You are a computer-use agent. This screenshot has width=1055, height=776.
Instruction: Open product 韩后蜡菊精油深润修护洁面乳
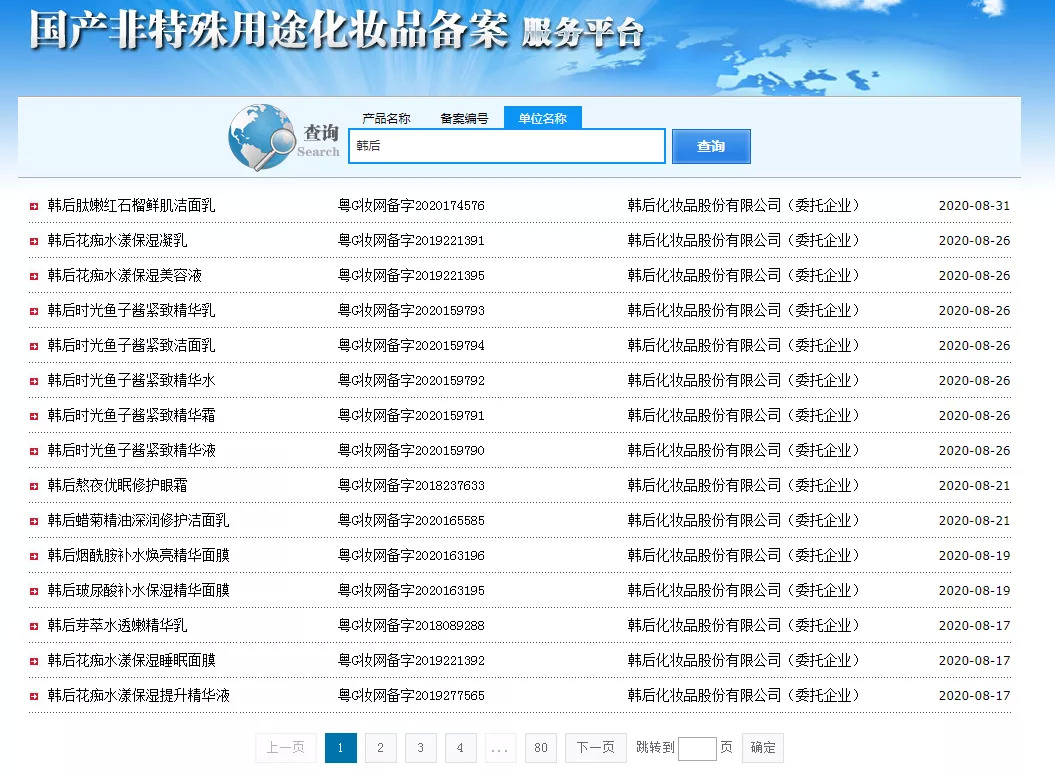point(139,520)
